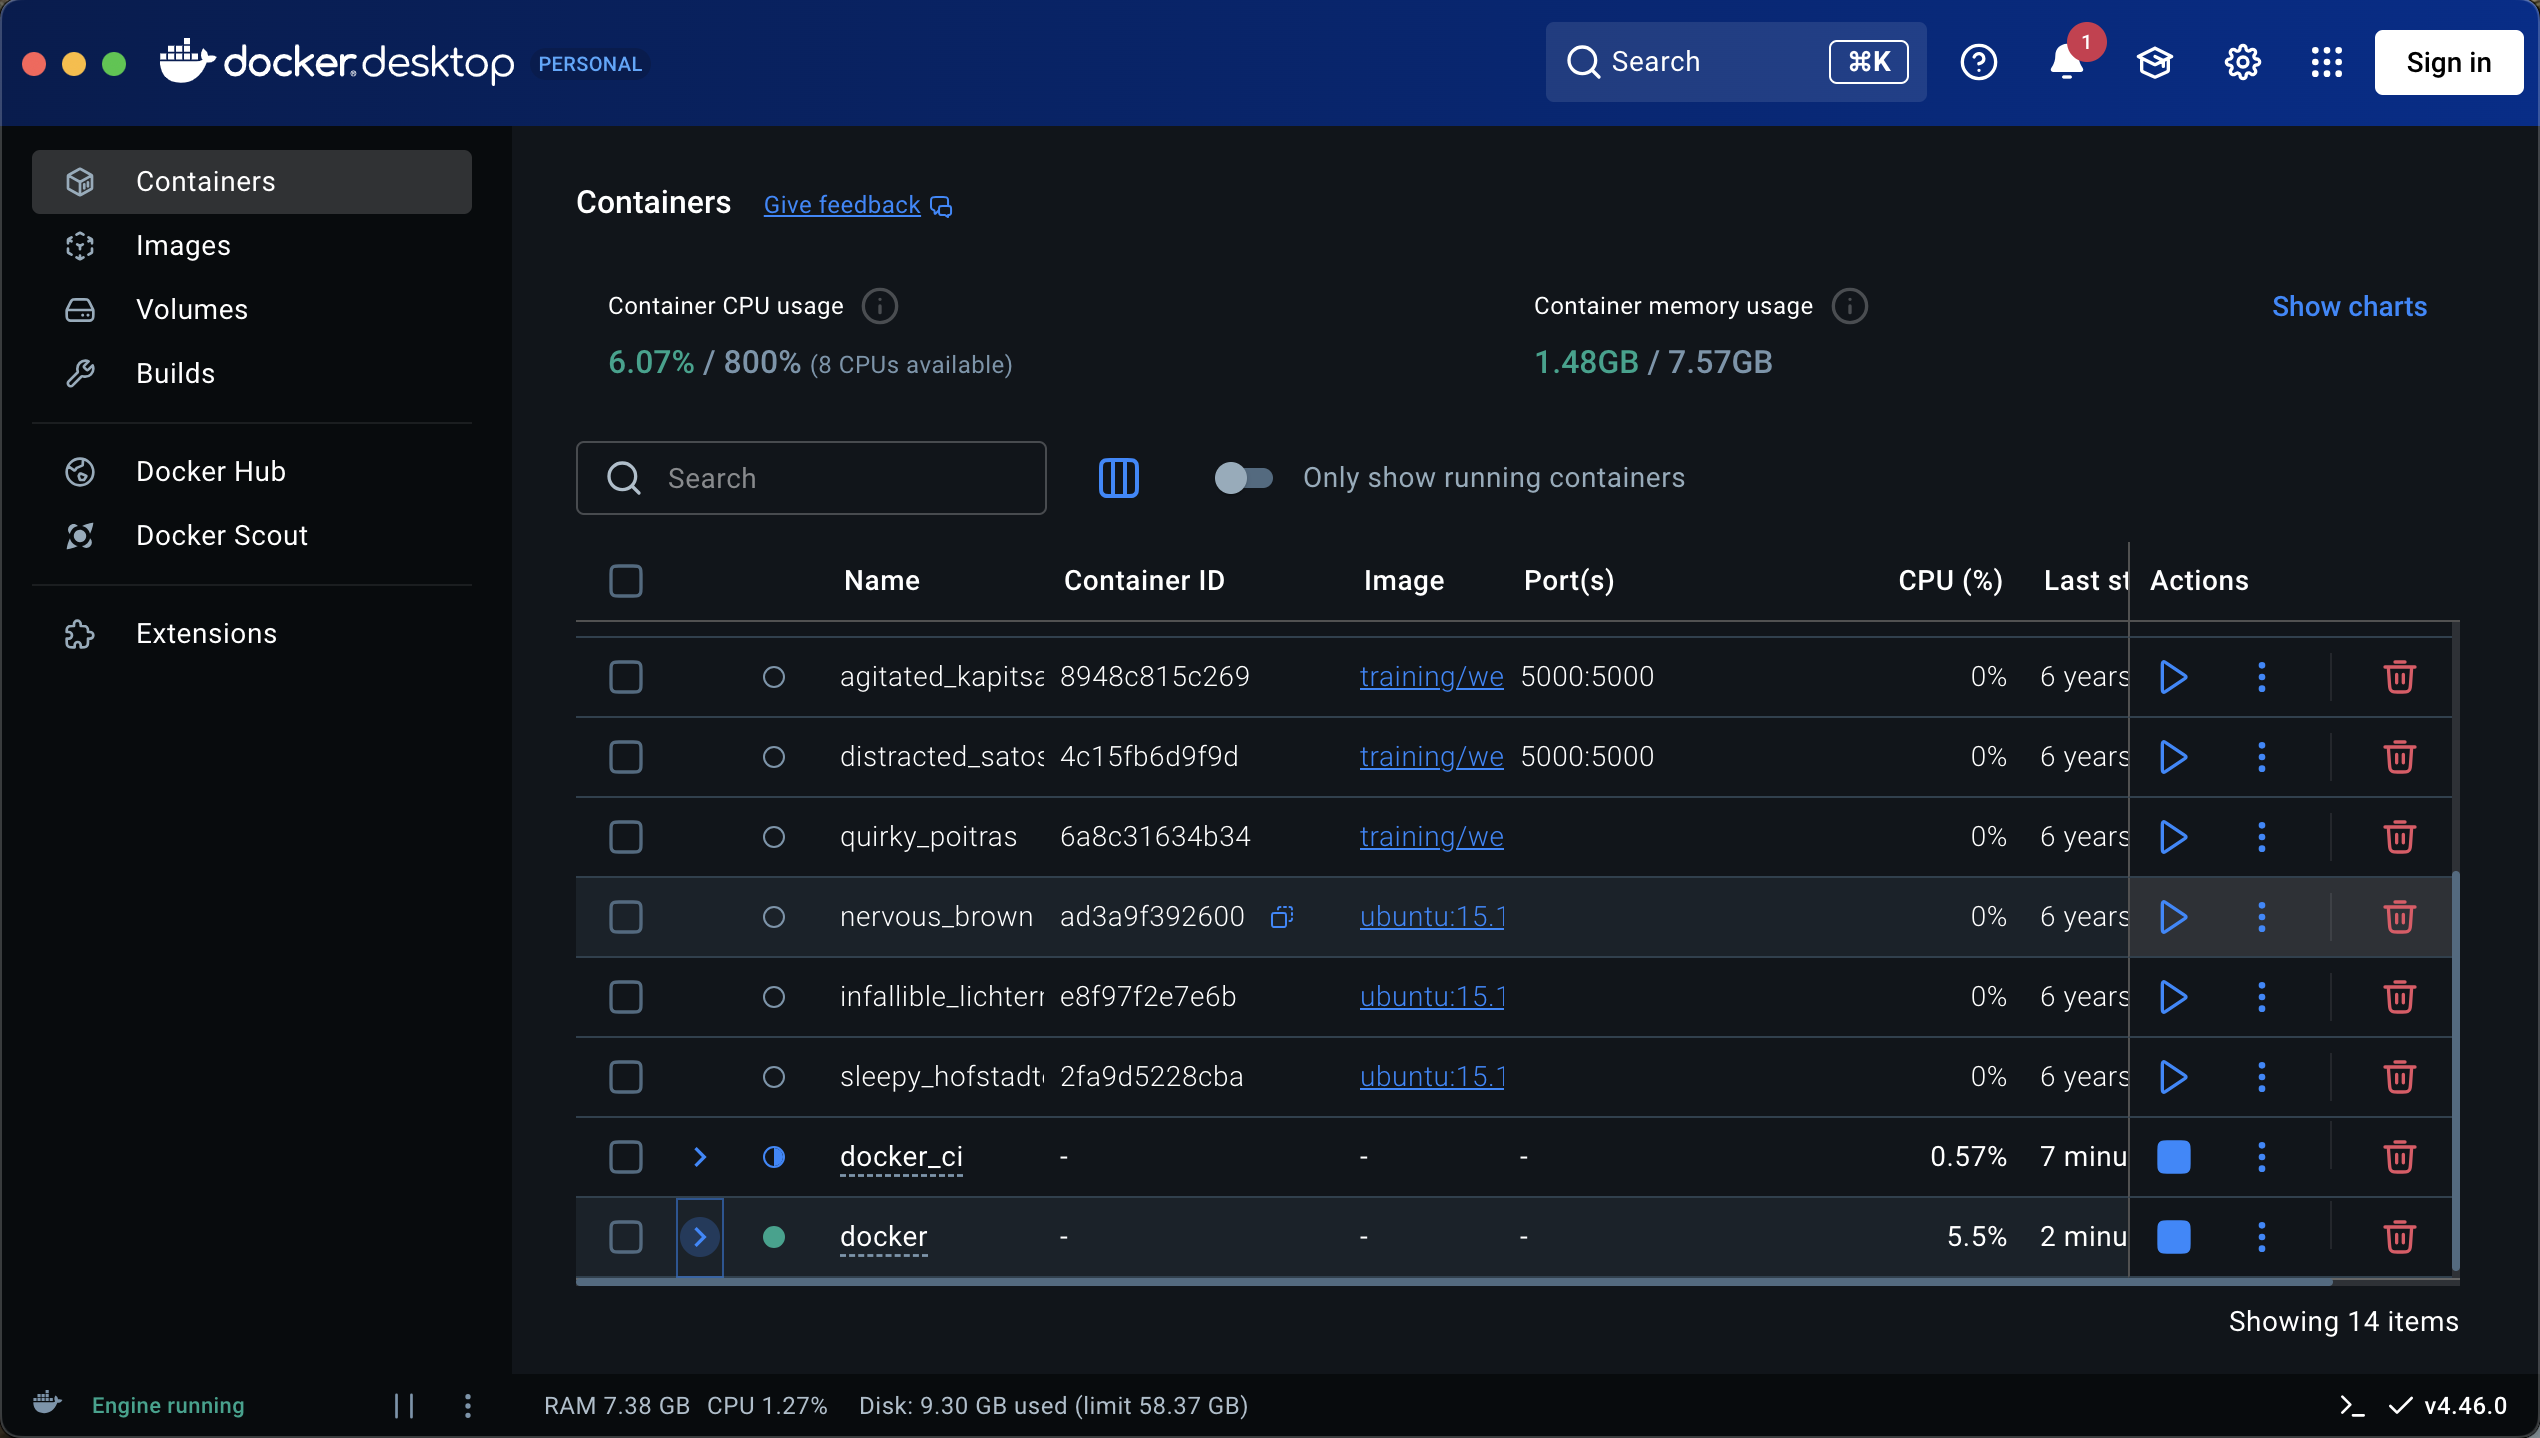Select the nervous_brown row checkbox
Viewport: 2540px width, 1438px height.
(626, 917)
